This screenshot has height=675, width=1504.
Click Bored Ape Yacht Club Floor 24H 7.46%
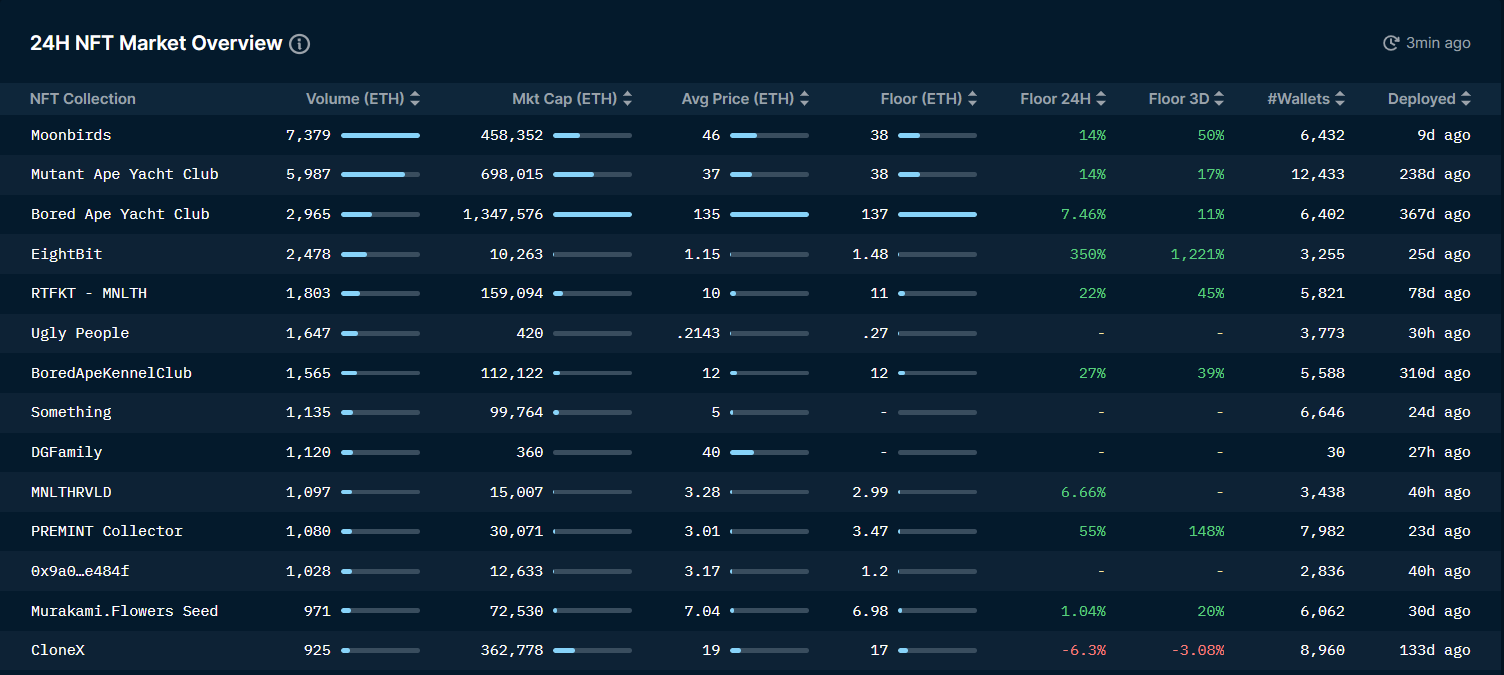click(x=1084, y=214)
